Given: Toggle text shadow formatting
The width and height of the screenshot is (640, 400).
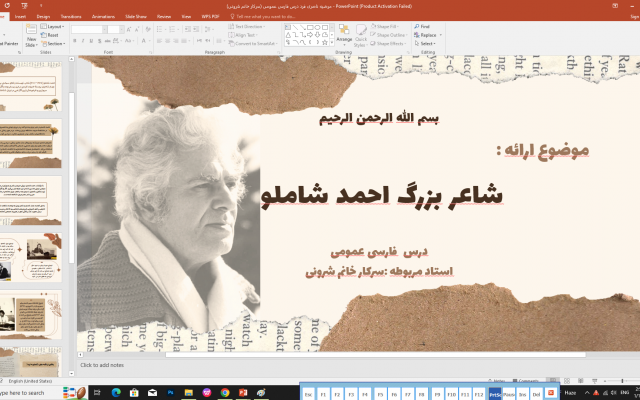Looking at the screenshot, I should [x=100, y=41].
